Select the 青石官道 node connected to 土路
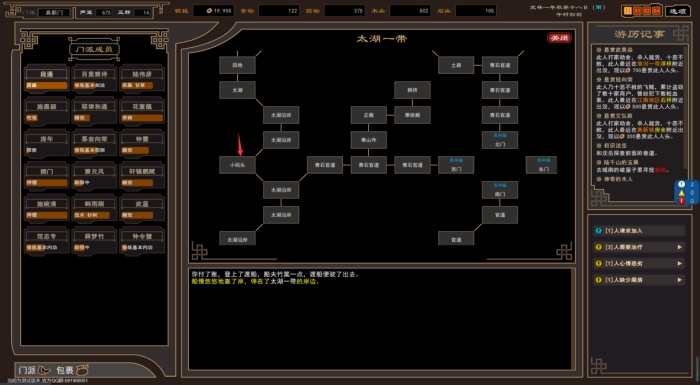This screenshot has width=700, height=385. pyautogui.click(x=500, y=65)
